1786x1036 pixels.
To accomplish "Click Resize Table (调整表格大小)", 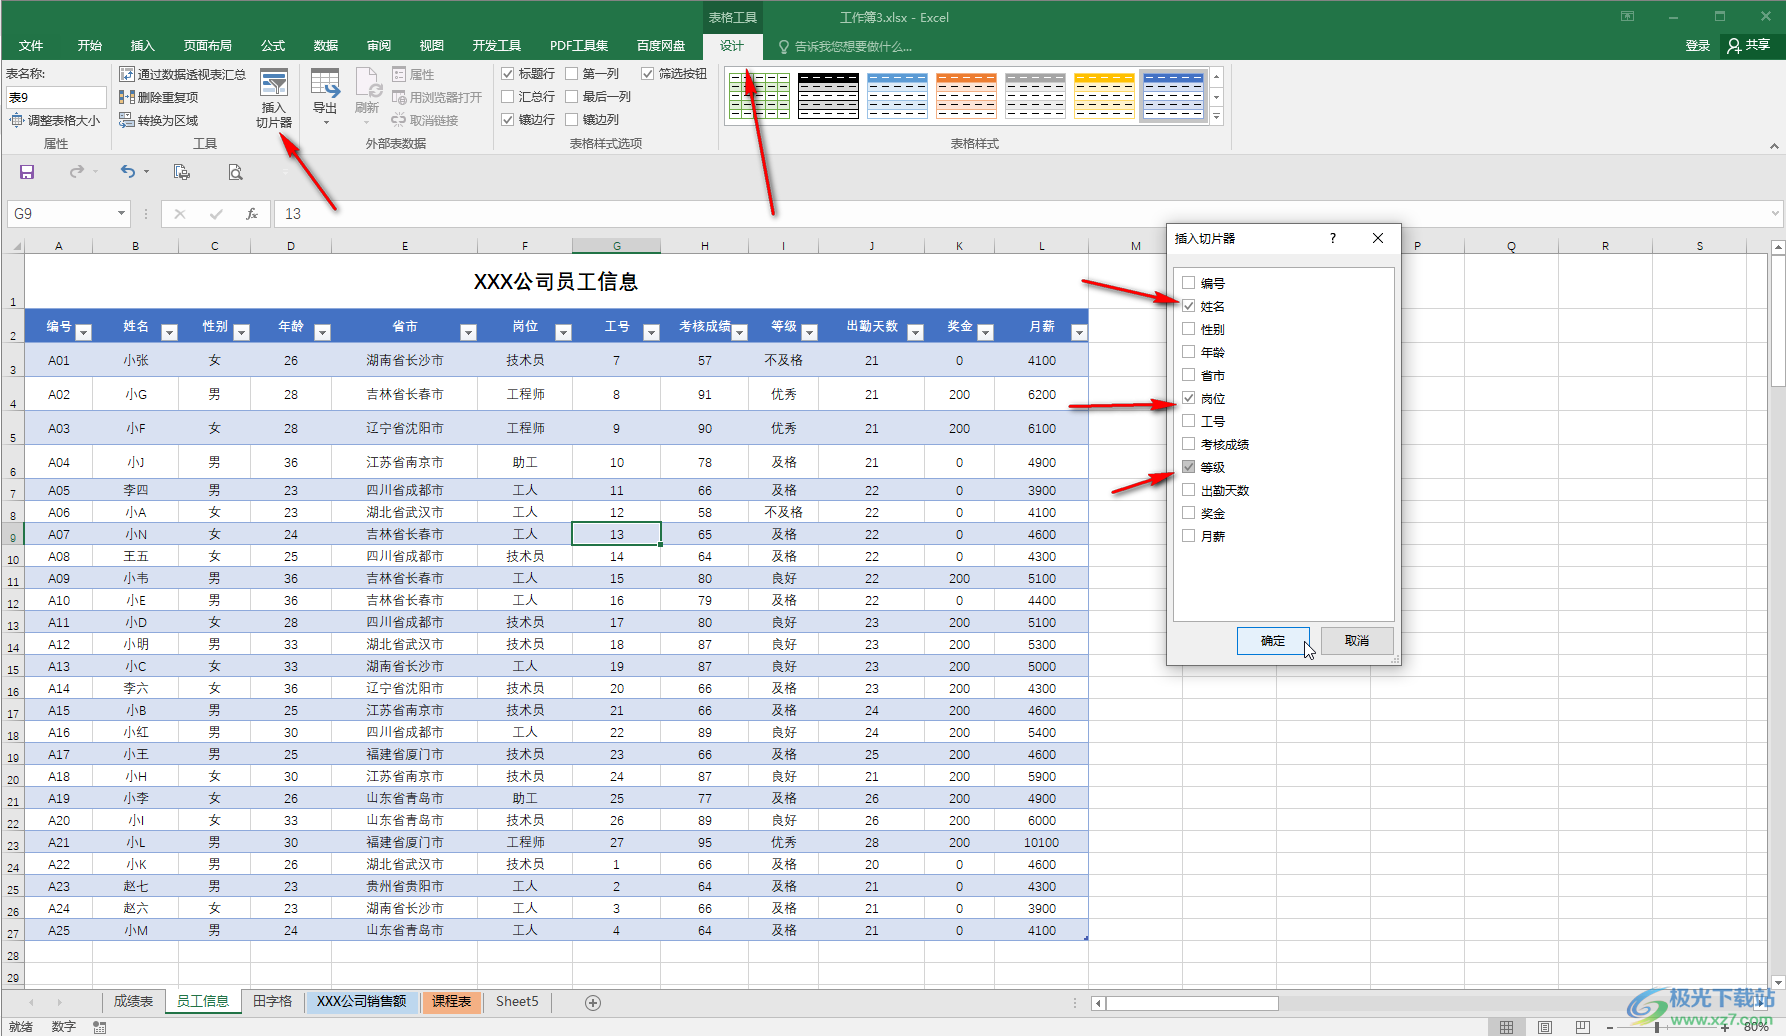I will point(55,120).
